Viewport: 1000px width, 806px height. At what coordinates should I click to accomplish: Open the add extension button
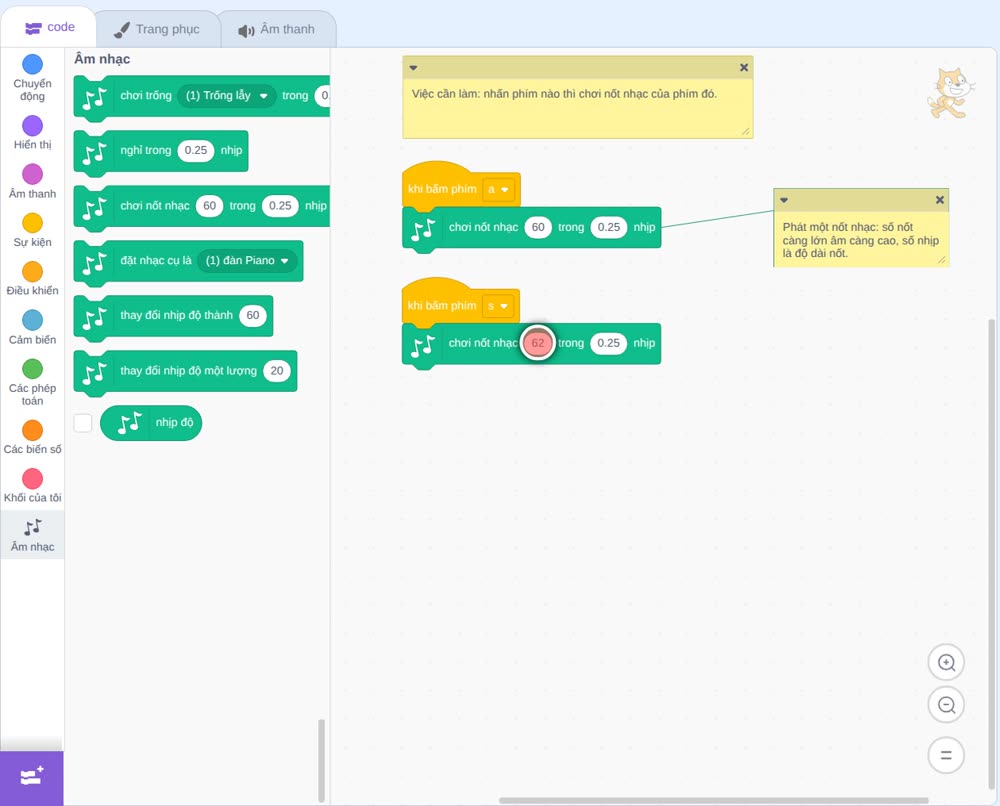click(32, 777)
